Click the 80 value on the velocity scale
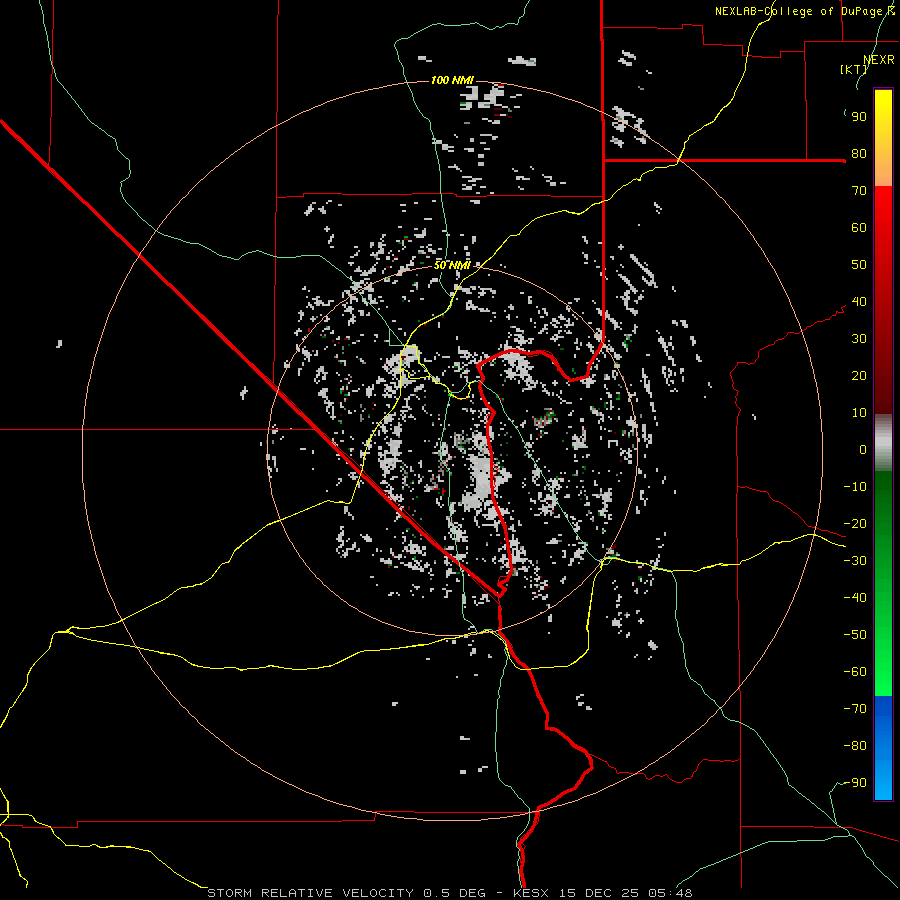This screenshot has width=900, height=900. coord(859,153)
